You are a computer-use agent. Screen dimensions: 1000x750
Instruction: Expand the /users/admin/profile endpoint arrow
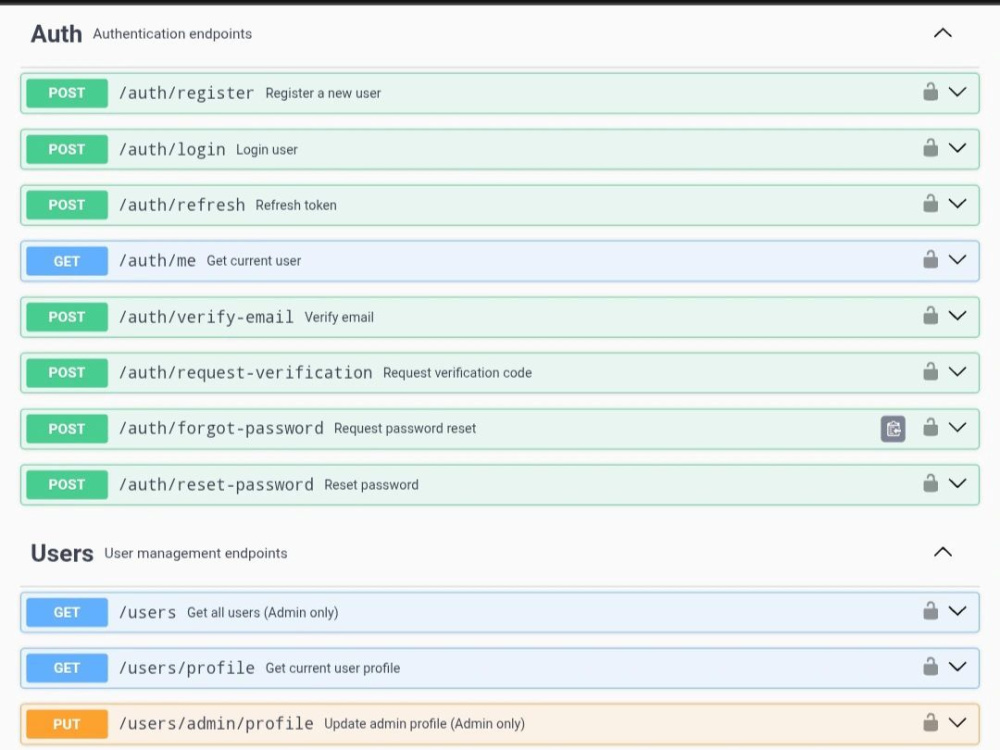957,723
